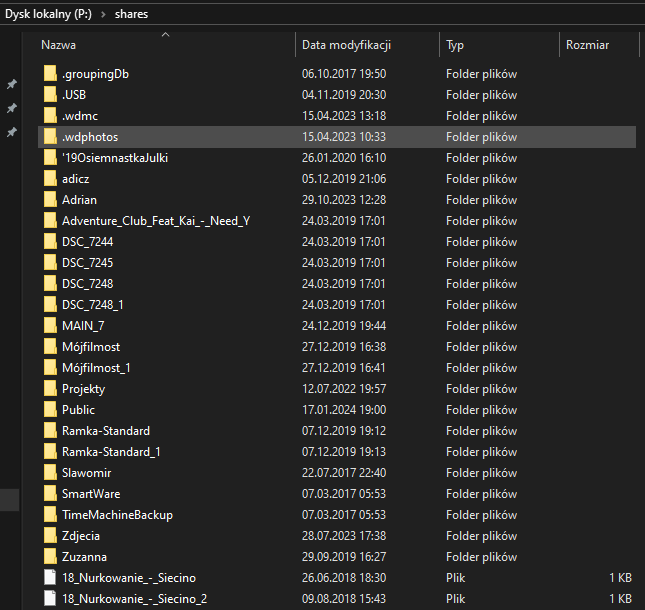Click date 05.12.2019 21:06 of adicz
645x610 pixels.
pos(344,179)
